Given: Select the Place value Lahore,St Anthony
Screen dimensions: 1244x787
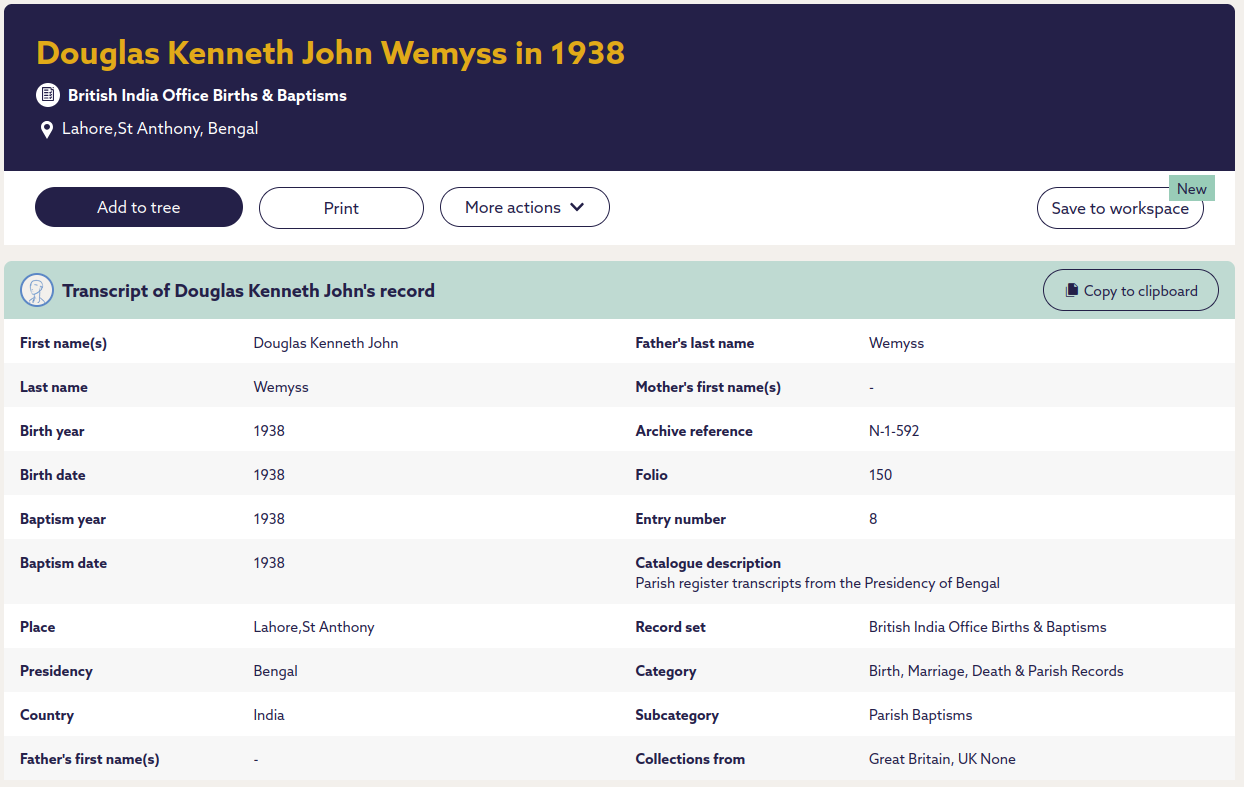Looking at the screenshot, I should (313, 627).
